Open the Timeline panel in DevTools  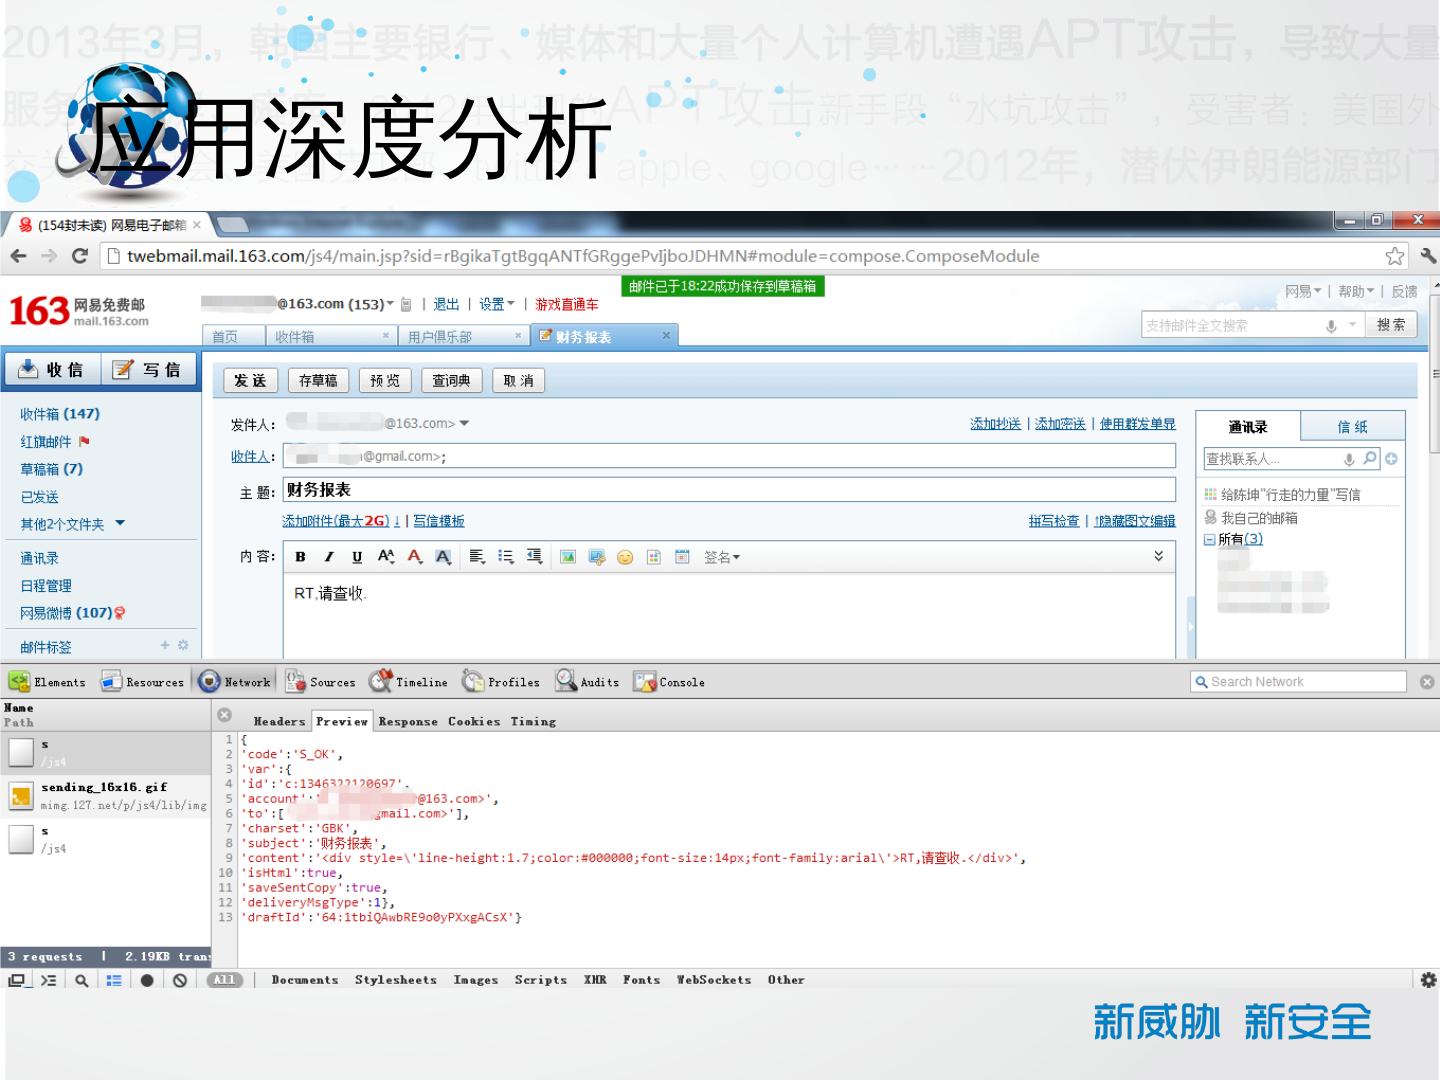[409, 682]
